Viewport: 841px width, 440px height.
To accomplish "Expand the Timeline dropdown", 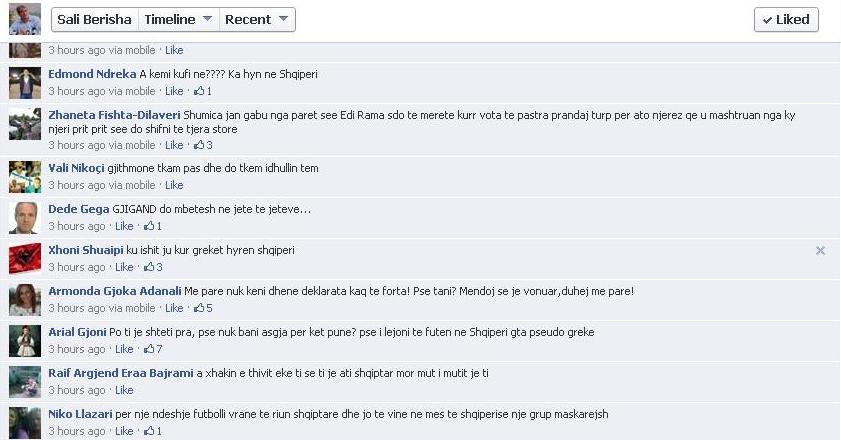I will coord(179,20).
